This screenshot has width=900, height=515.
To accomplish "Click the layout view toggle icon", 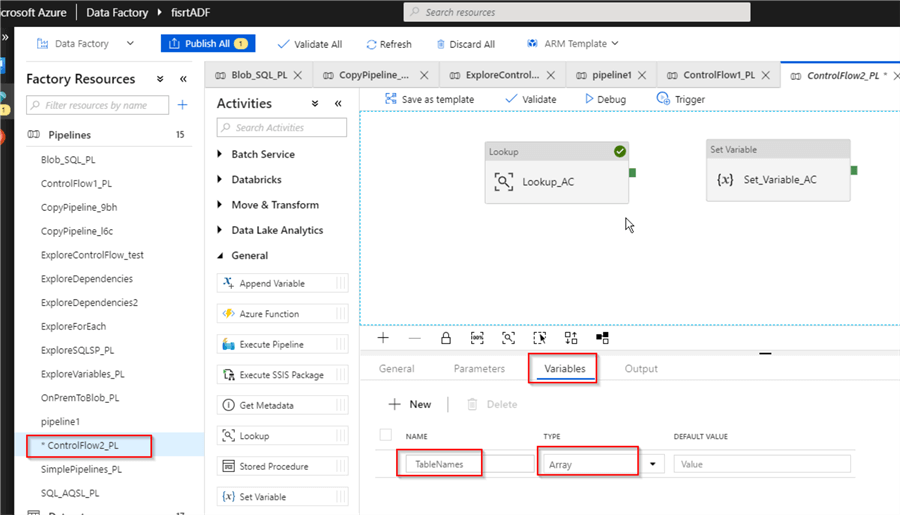I will (x=602, y=338).
